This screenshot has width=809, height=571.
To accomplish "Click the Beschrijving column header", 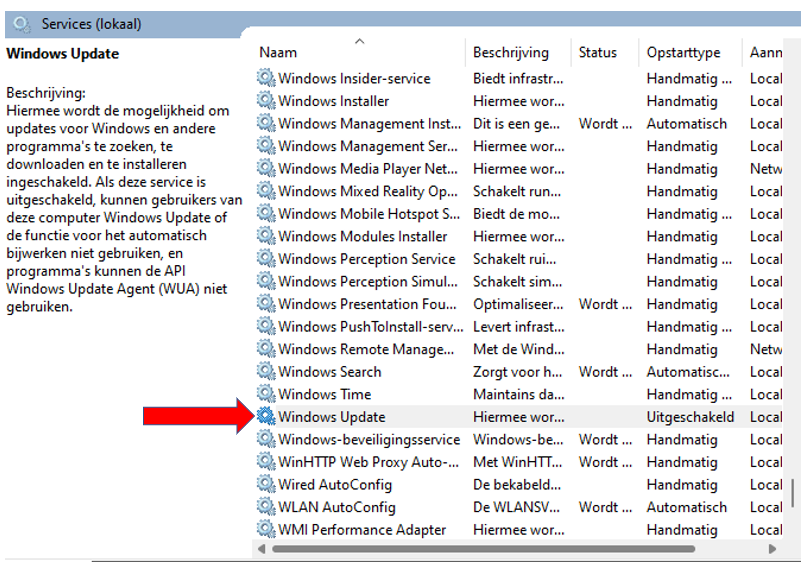I will click(511, 53).
